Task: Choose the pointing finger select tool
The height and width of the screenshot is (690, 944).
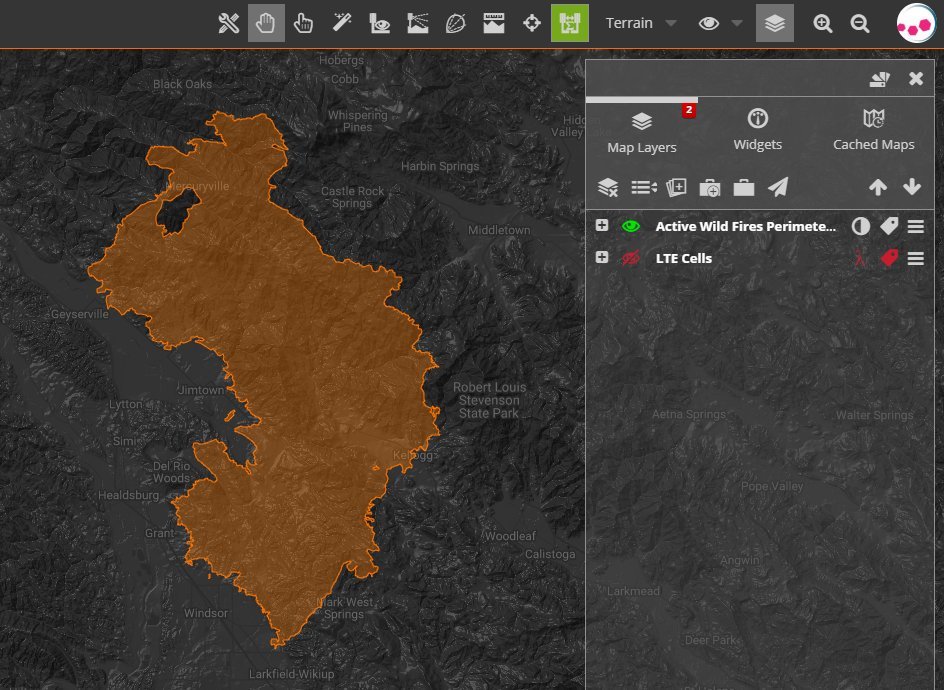Action: [x=303, y=23]
